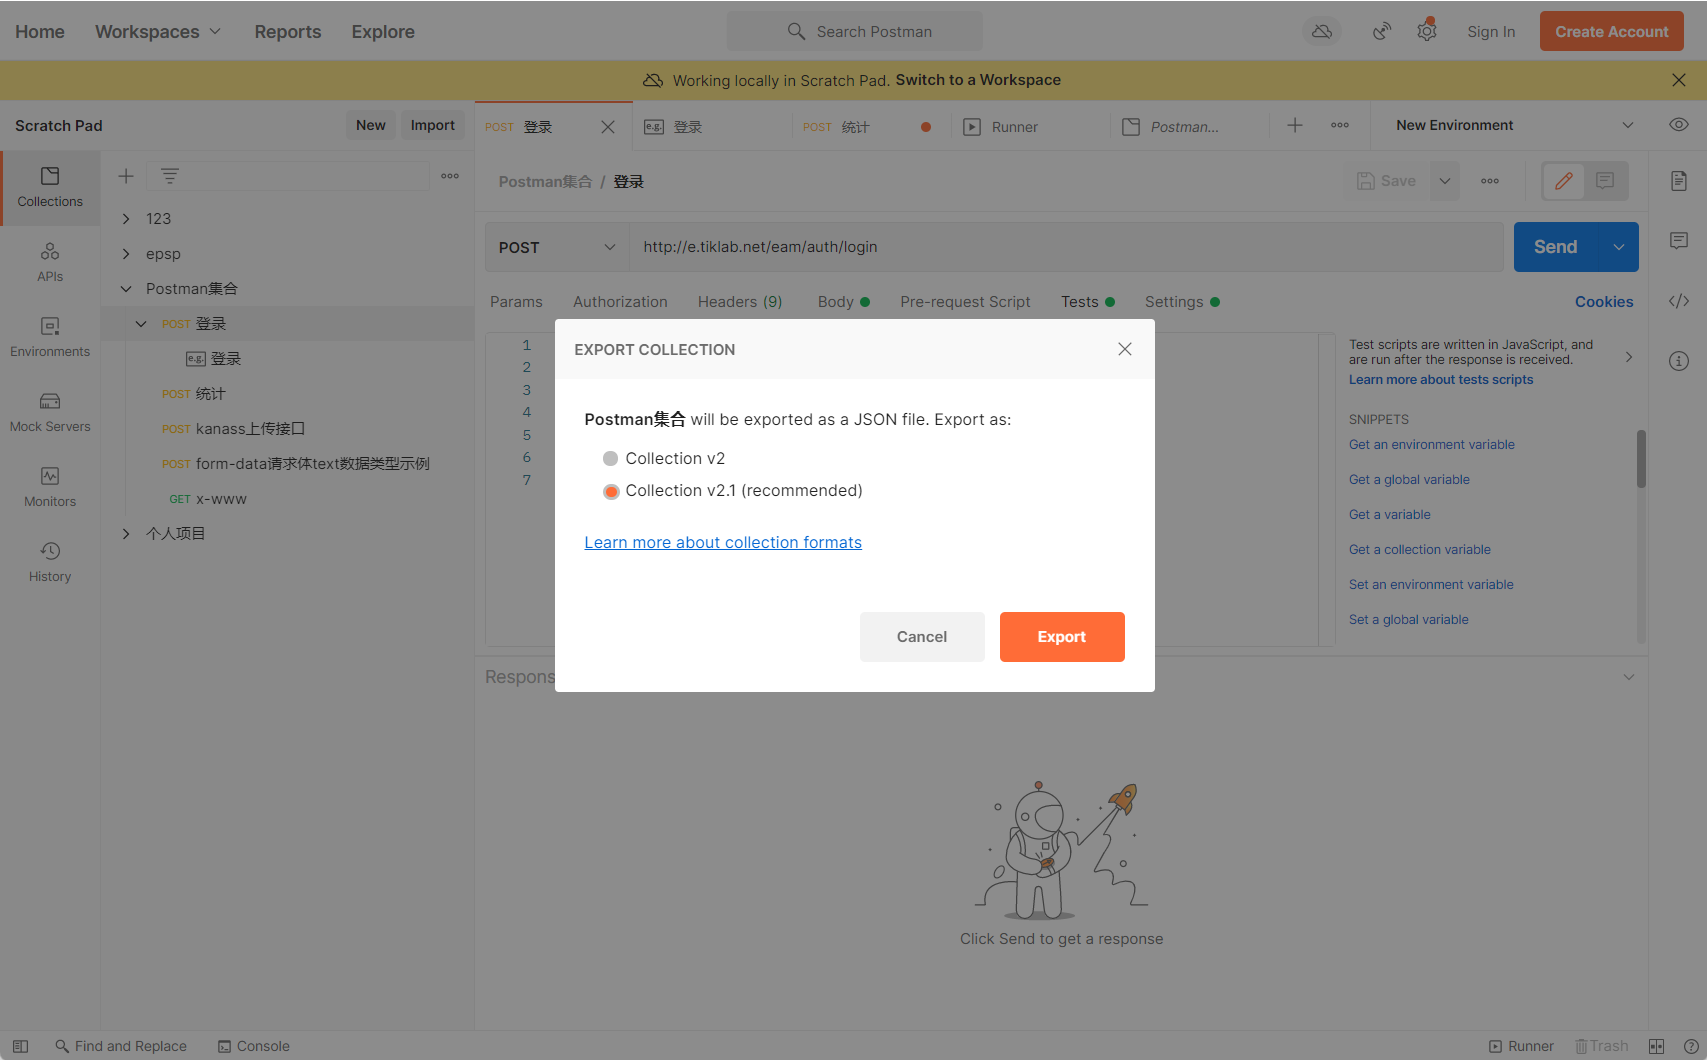Collapse the Response pane chevron

coord(1629,677)
